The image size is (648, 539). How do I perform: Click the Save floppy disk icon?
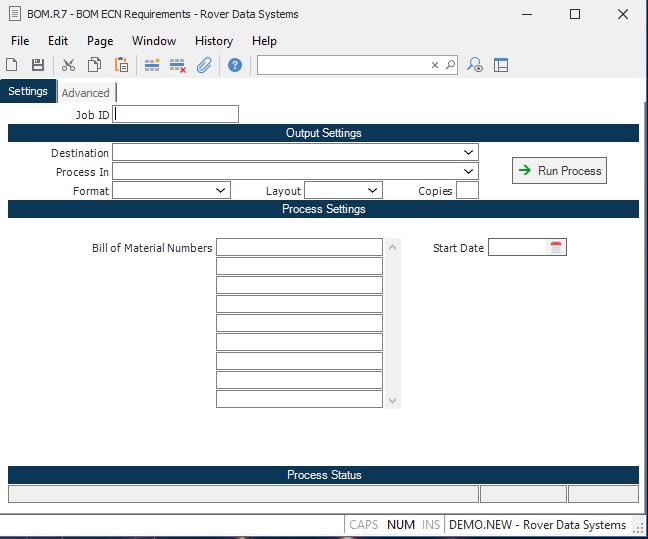(38, 65)
